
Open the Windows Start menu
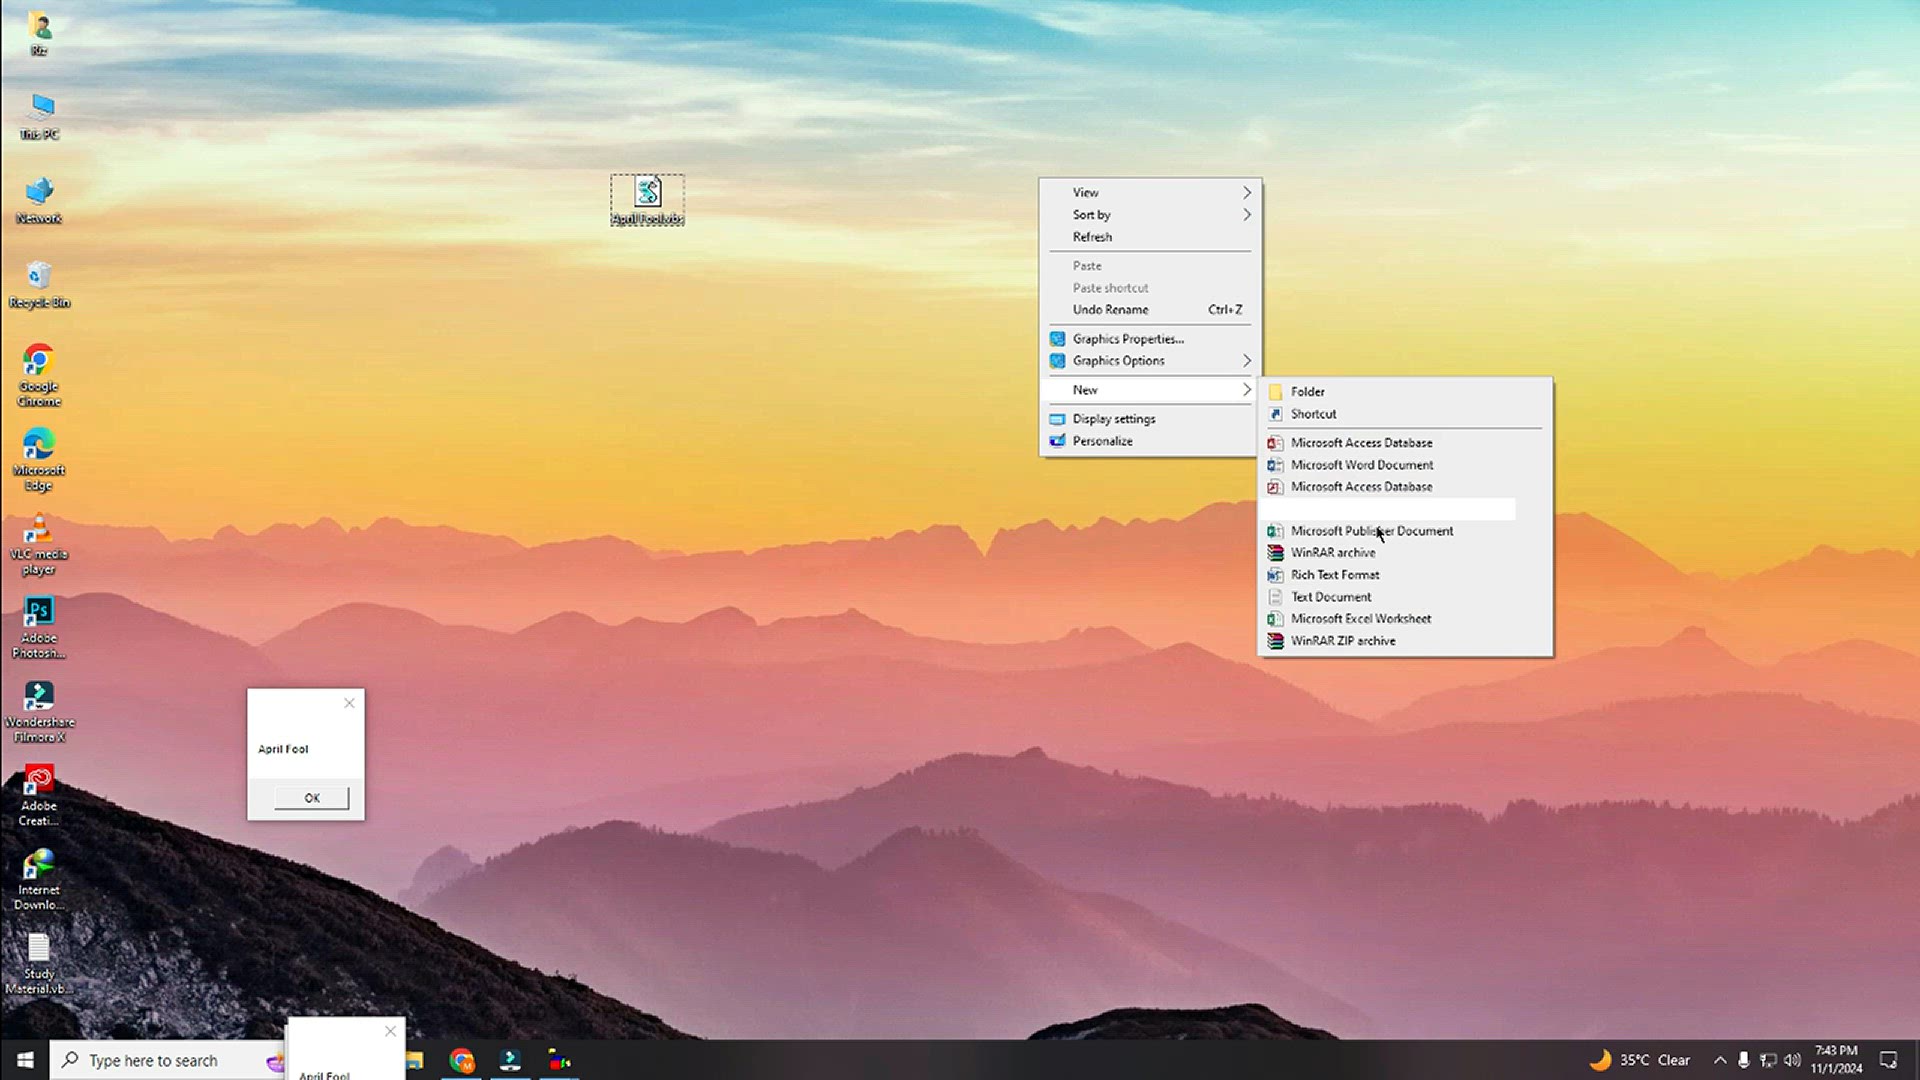click(x=25, y=1060)
